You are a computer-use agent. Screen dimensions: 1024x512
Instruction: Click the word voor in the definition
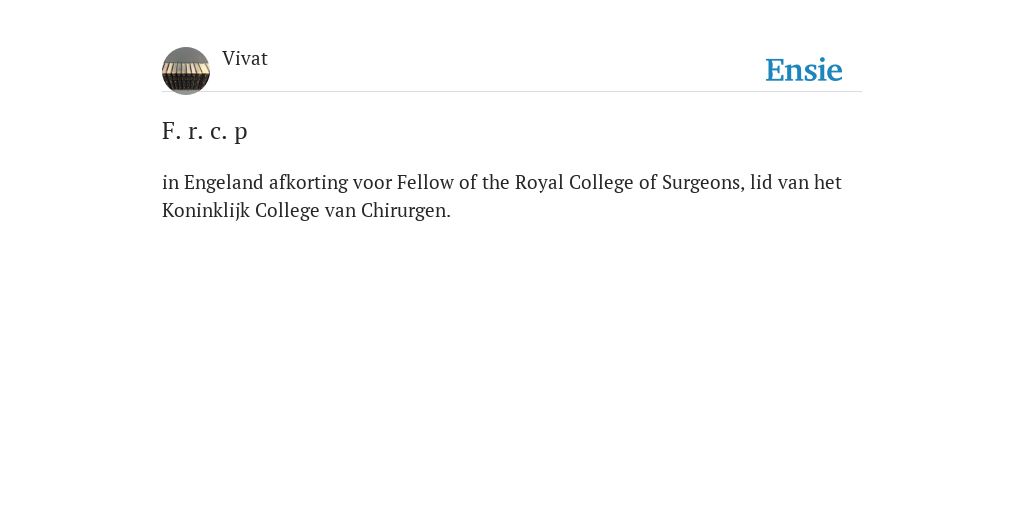click(x=372, y=183)
